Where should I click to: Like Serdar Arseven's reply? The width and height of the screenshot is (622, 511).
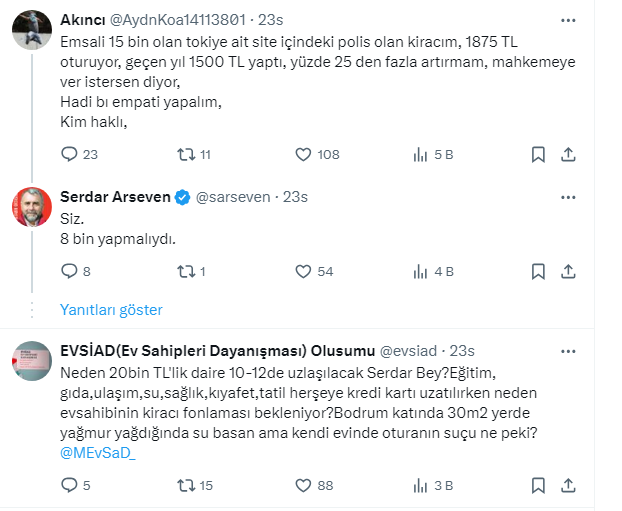coord(304,271)
